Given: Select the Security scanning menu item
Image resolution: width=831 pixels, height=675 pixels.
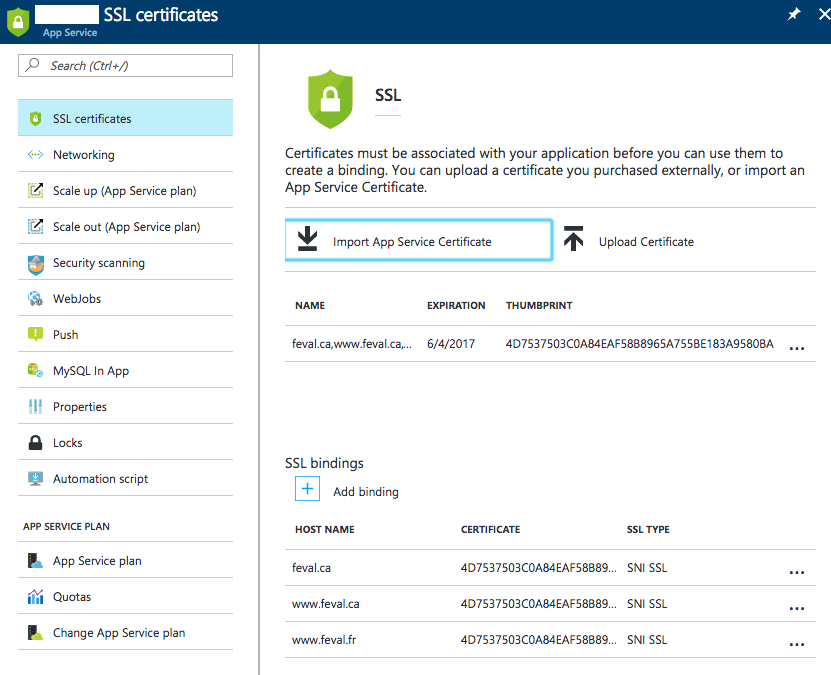Looking at the screenshot, I should 126,262.
